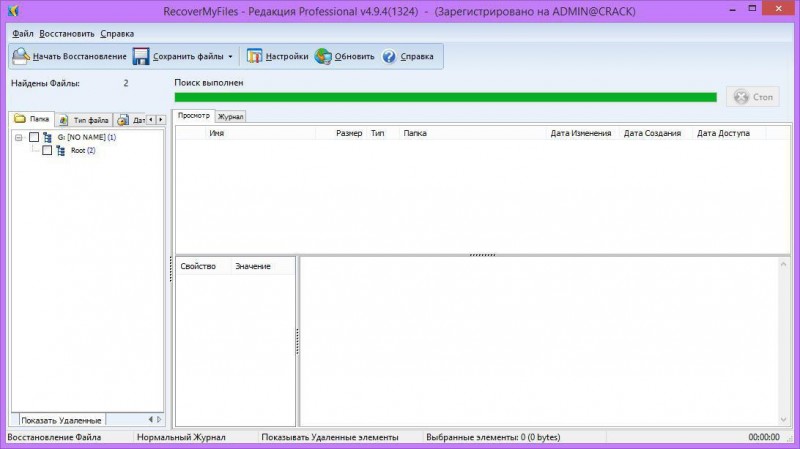Switch to the Дата tab
800x449 pixels.
click(130, 120)
